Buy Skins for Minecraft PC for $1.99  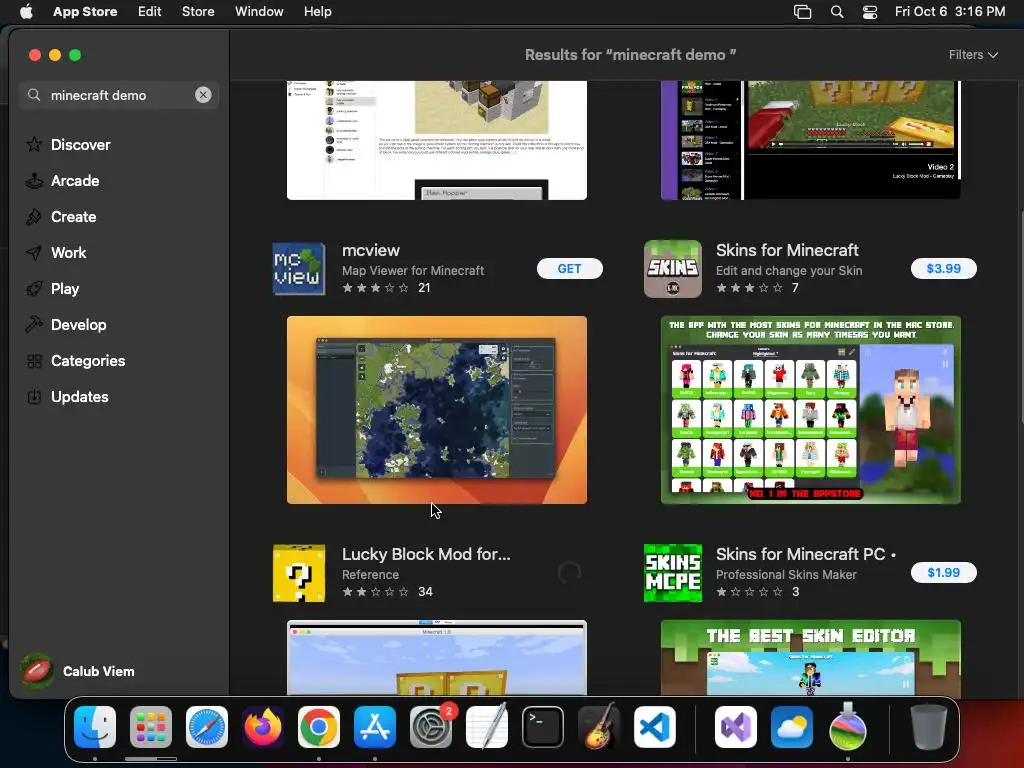(x=944, y=573)
